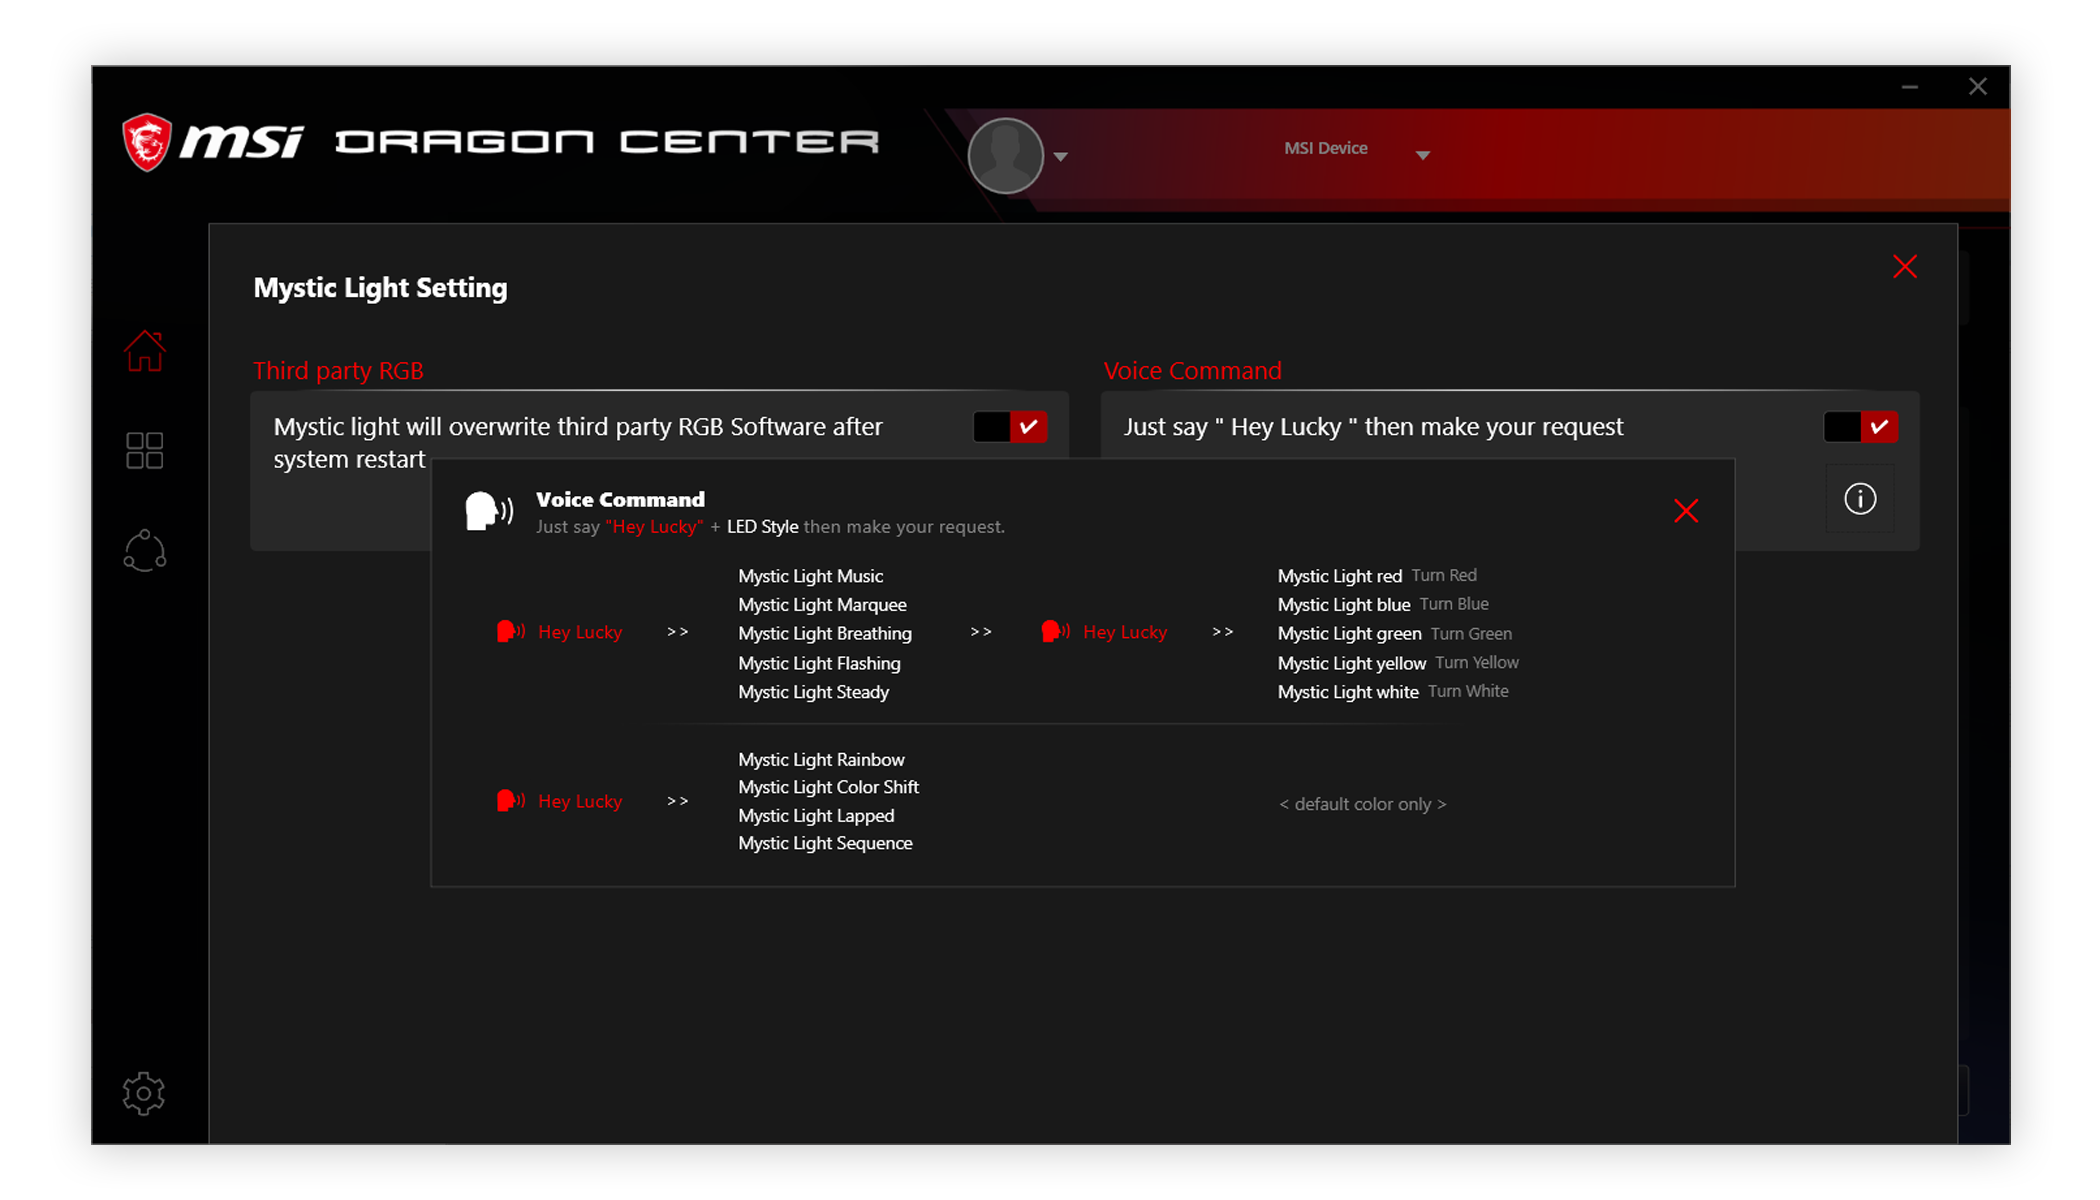Click the Voice Command info icon
Image resolution: width=2100 pixels, height=1200 pixels.
pos(1860,498)
